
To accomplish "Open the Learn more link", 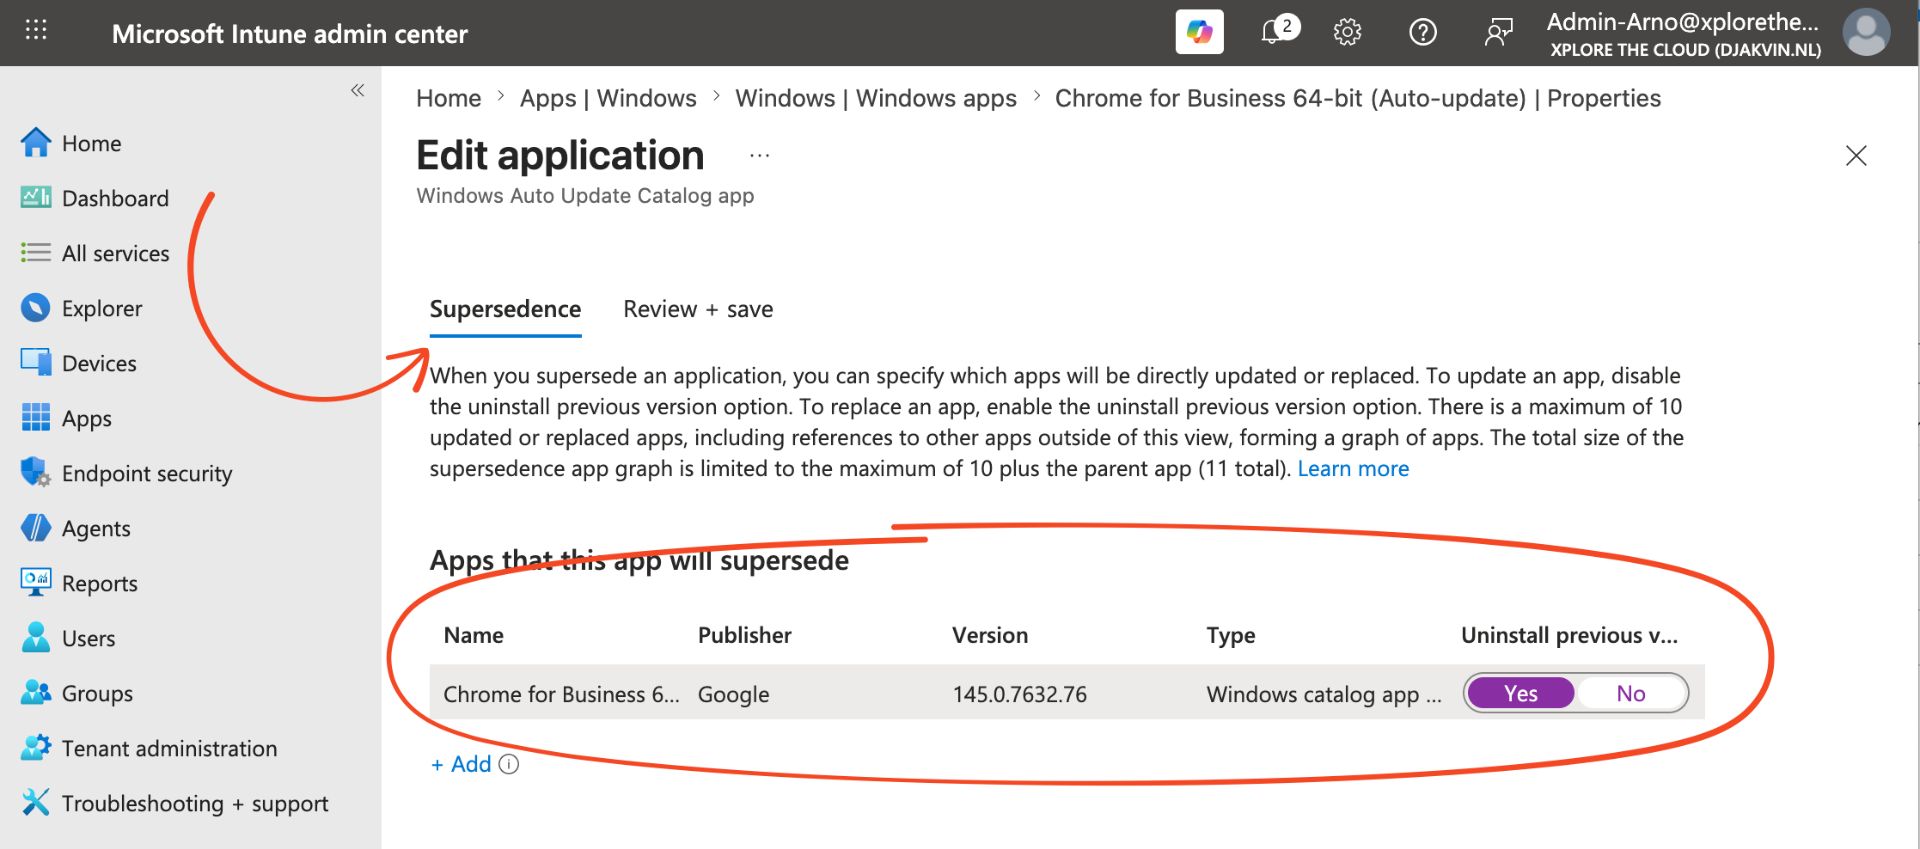I will coord(1353,468).
